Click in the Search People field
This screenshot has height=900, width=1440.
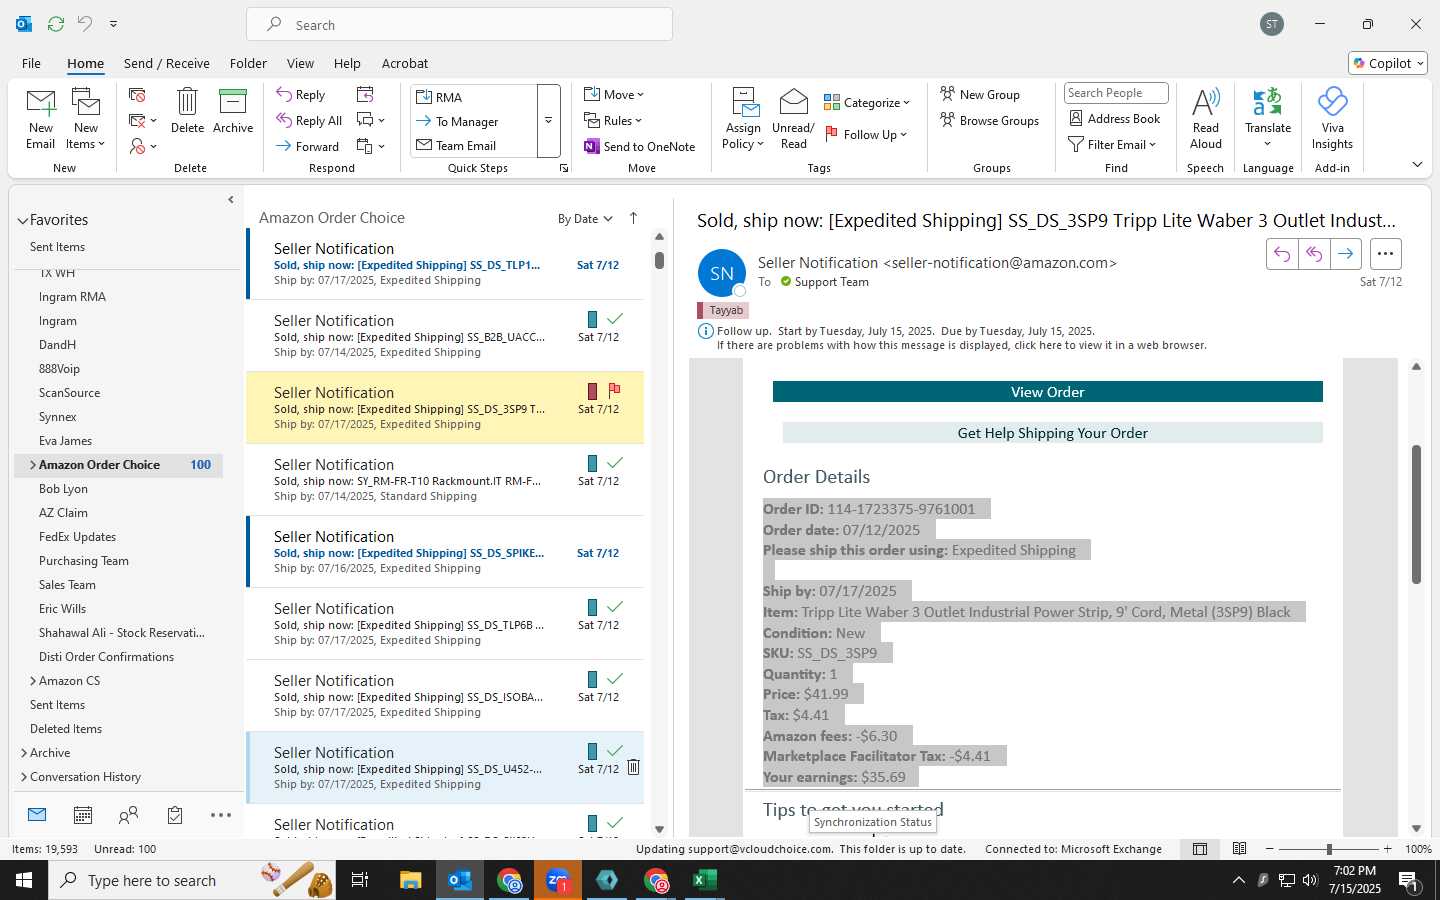[1116, 93]
